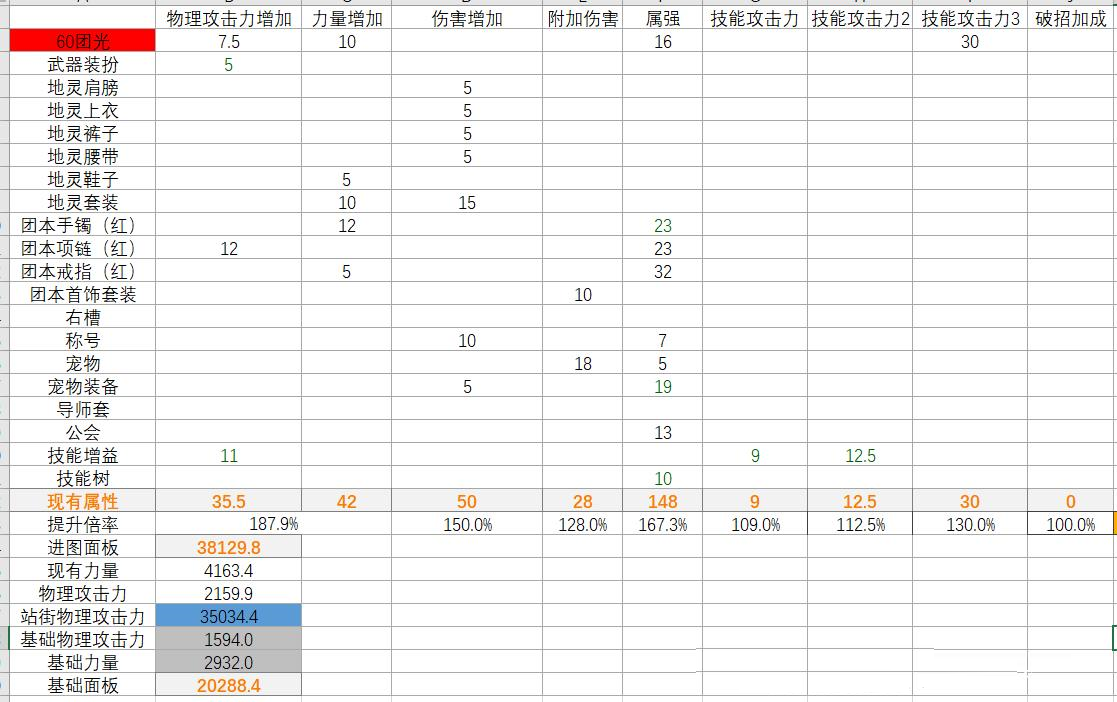Click the 167.3% cell under 属强
Image resolution: width=1117 pixels, height=702 pixels.
pyautogui.click(x=662, y=524)
